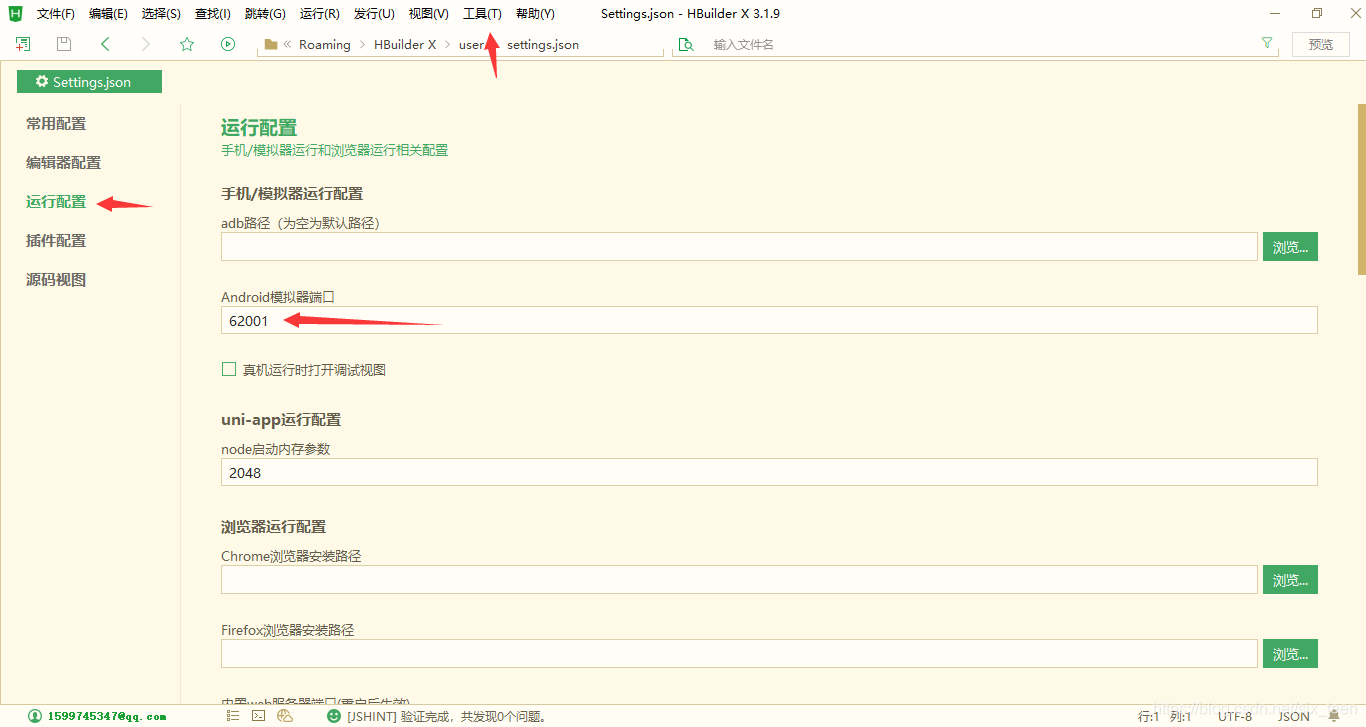Click the new file toolbar icon
The height and width of the screenshot is (727, 1366).
[23, 44]
